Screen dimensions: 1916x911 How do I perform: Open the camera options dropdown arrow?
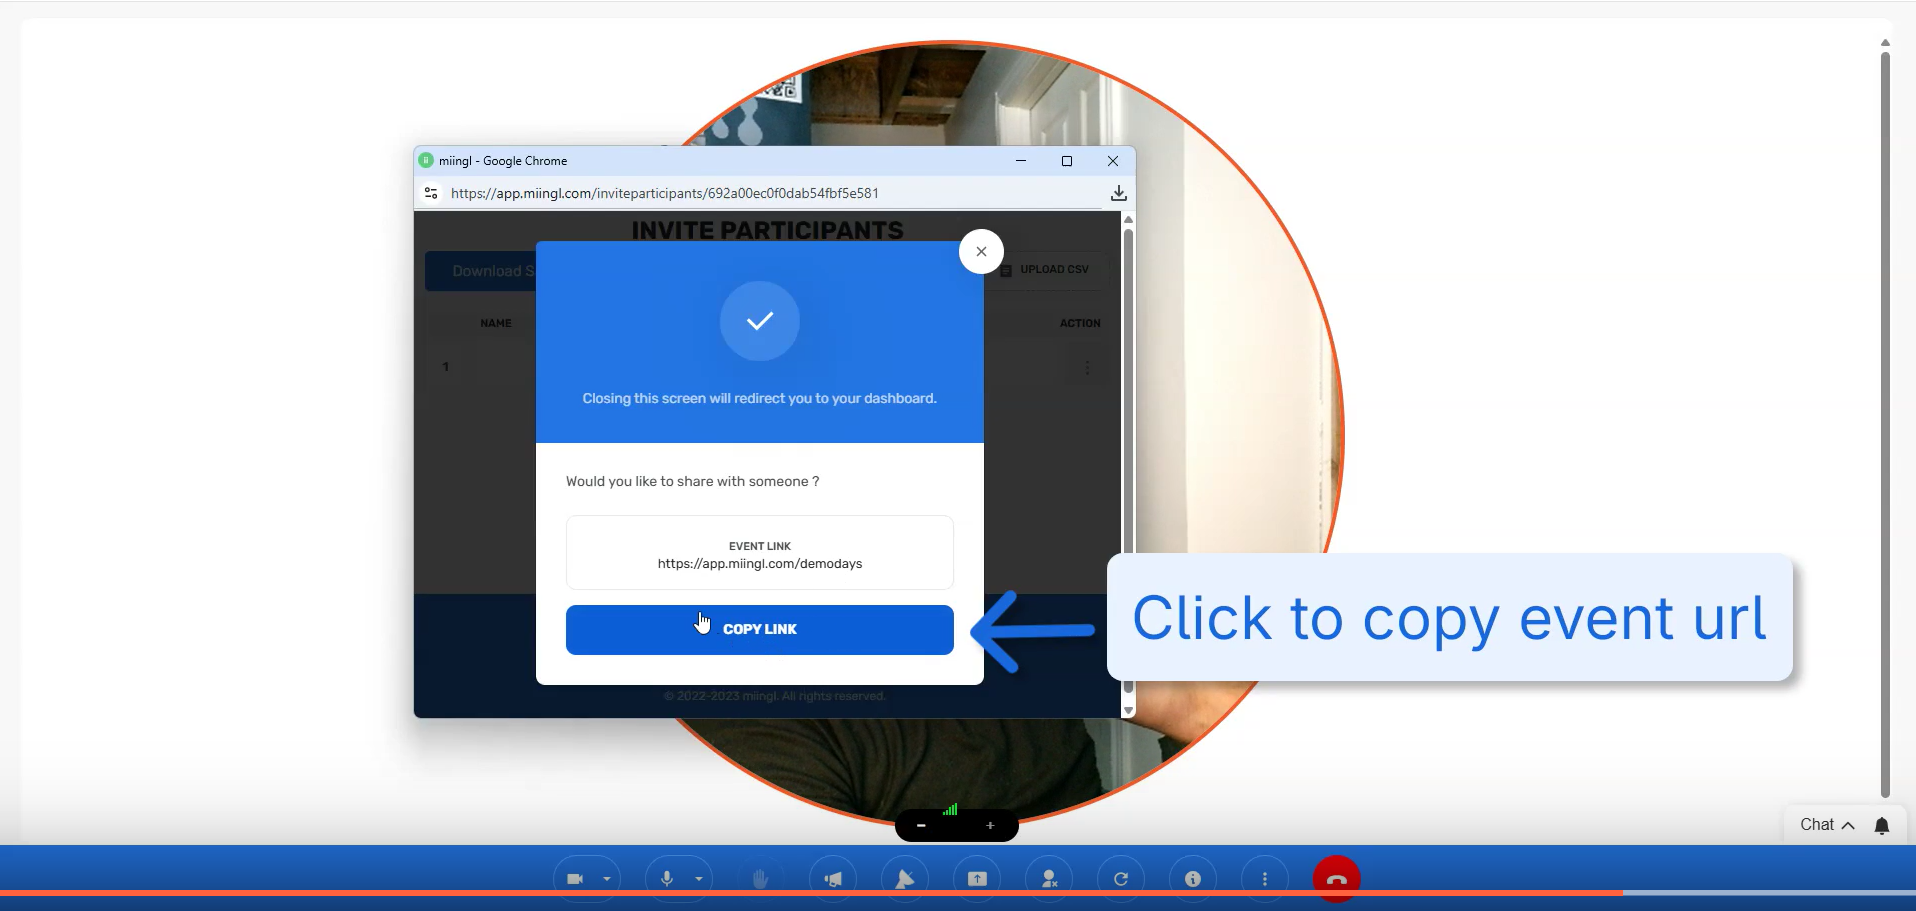point(607,879)
